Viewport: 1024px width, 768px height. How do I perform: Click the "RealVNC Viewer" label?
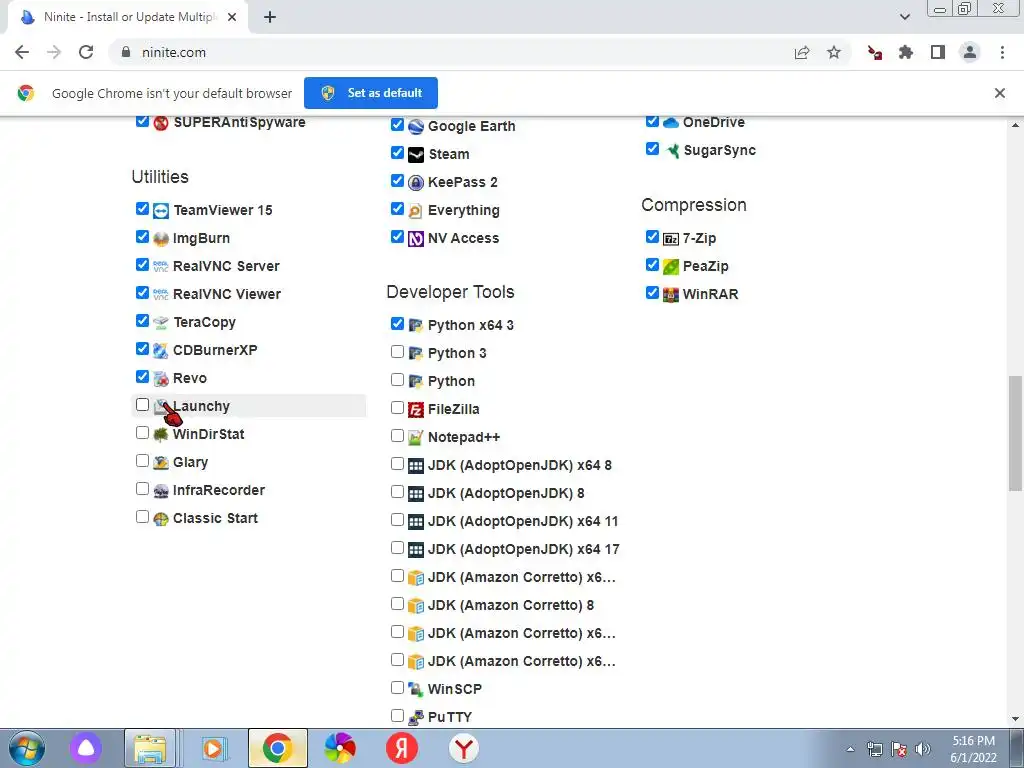(x=227, y=295)
